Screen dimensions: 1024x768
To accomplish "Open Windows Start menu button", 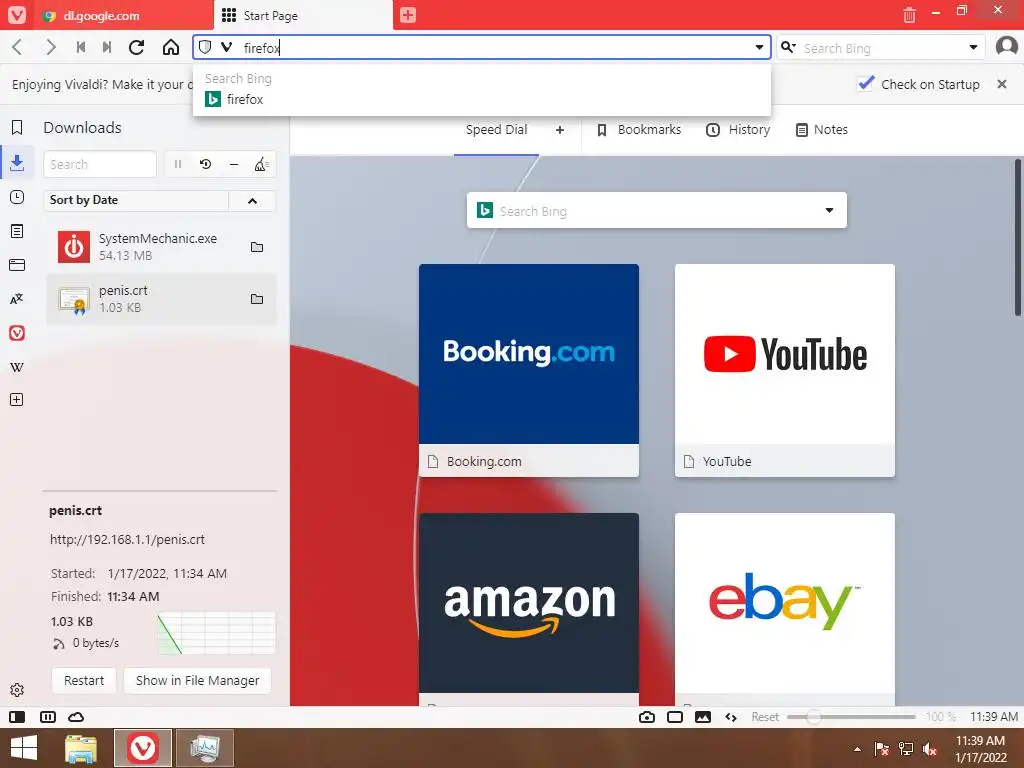I will (x=25, y=748).
